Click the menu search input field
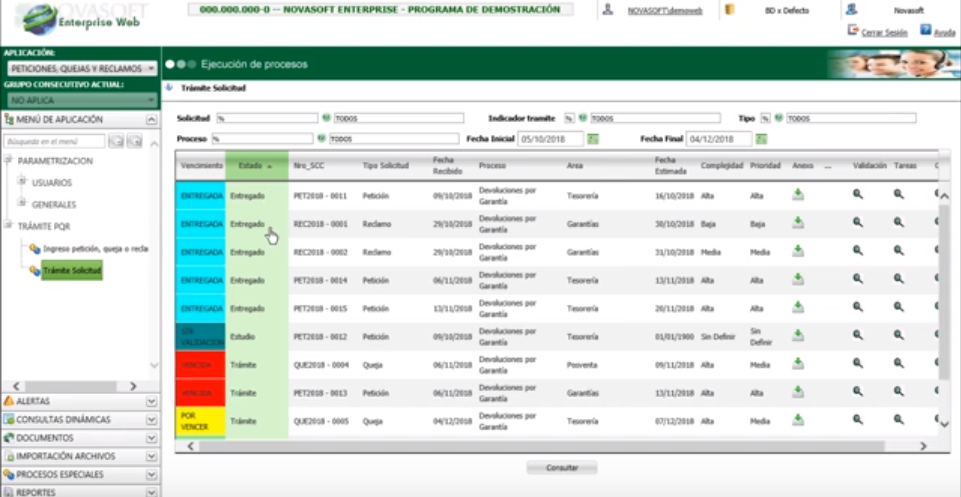 pyautogui.click(x=55, y=142)
